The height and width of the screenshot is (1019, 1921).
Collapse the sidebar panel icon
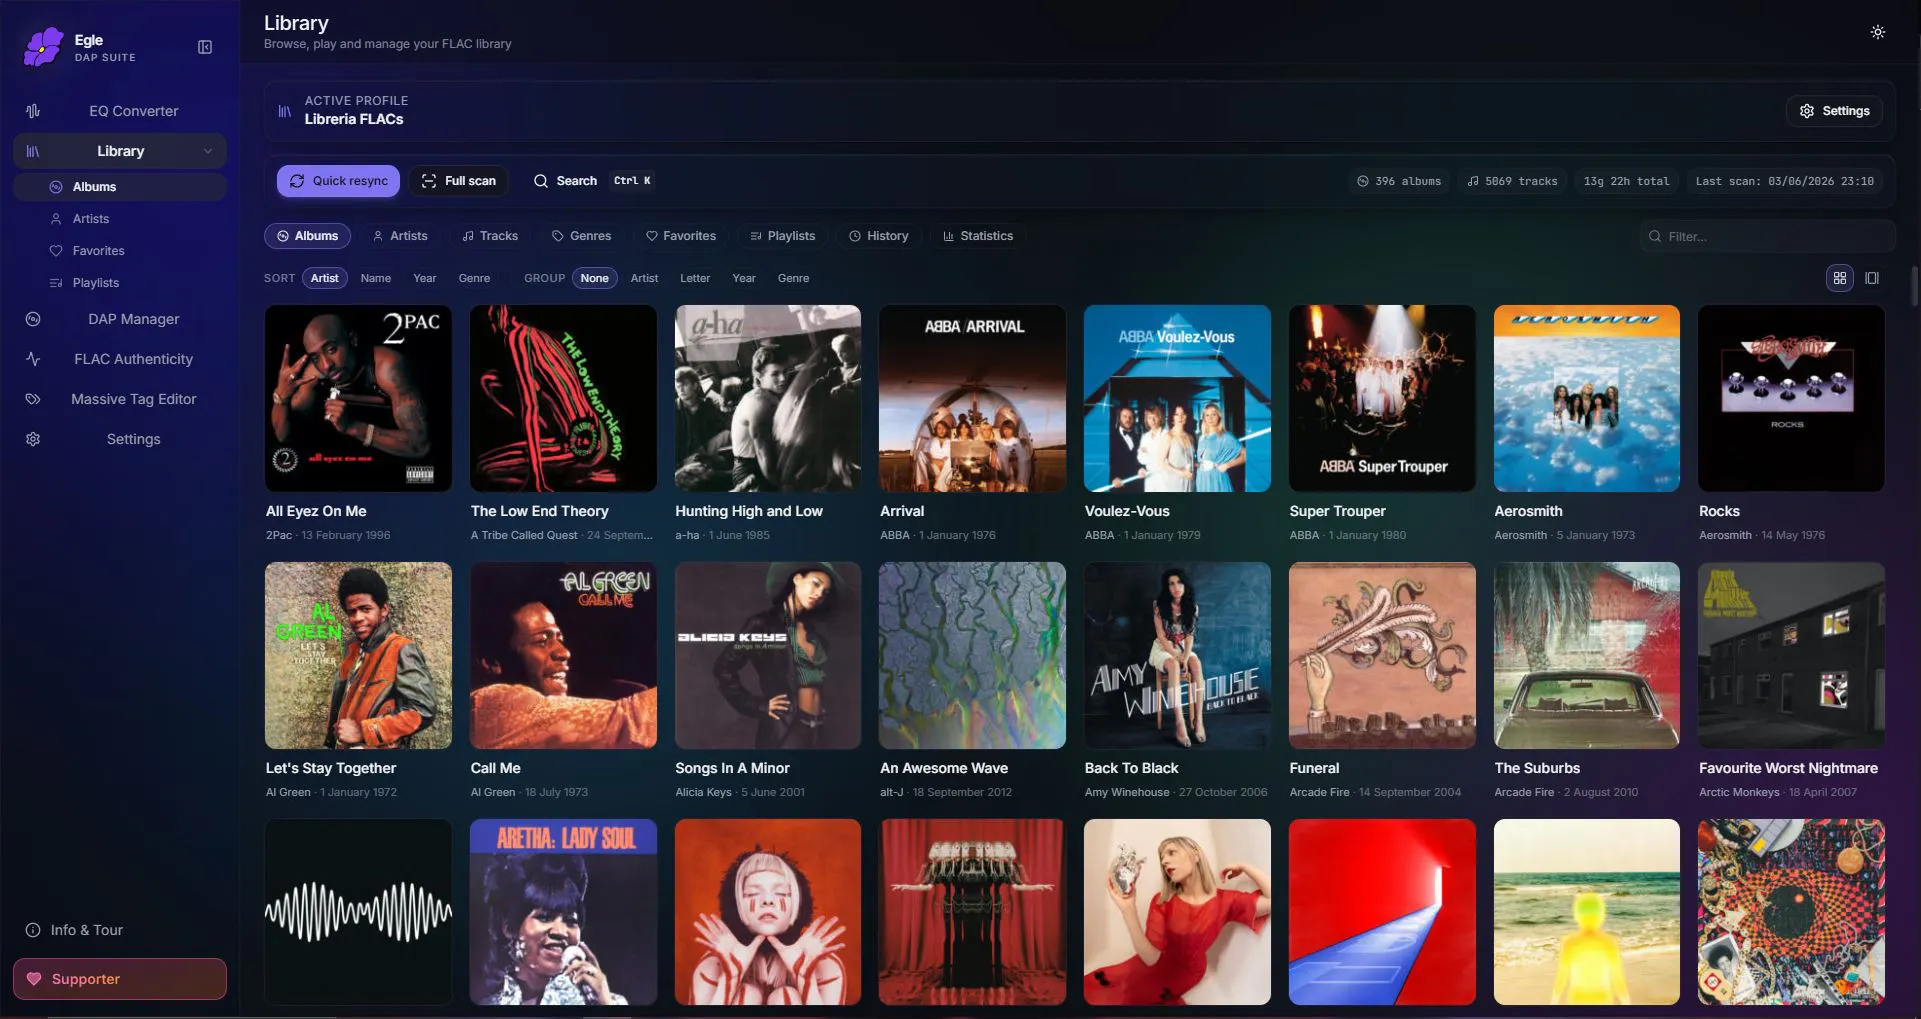[205, 47]
